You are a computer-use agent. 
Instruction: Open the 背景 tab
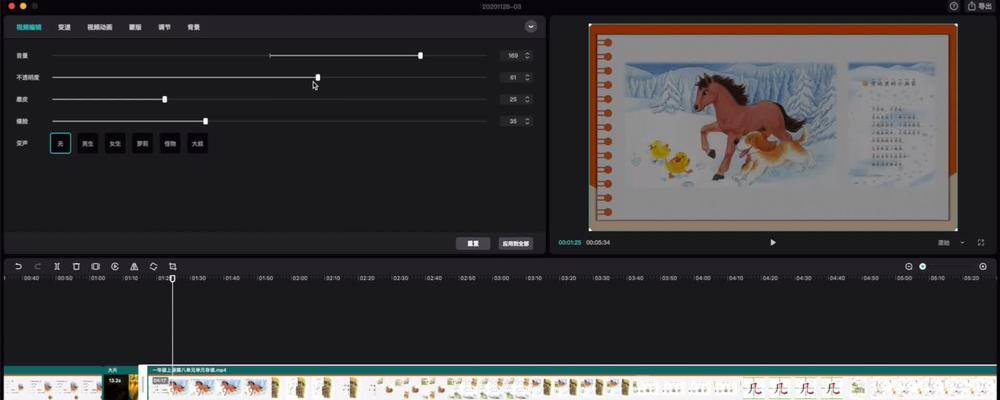tap(194, 27)
